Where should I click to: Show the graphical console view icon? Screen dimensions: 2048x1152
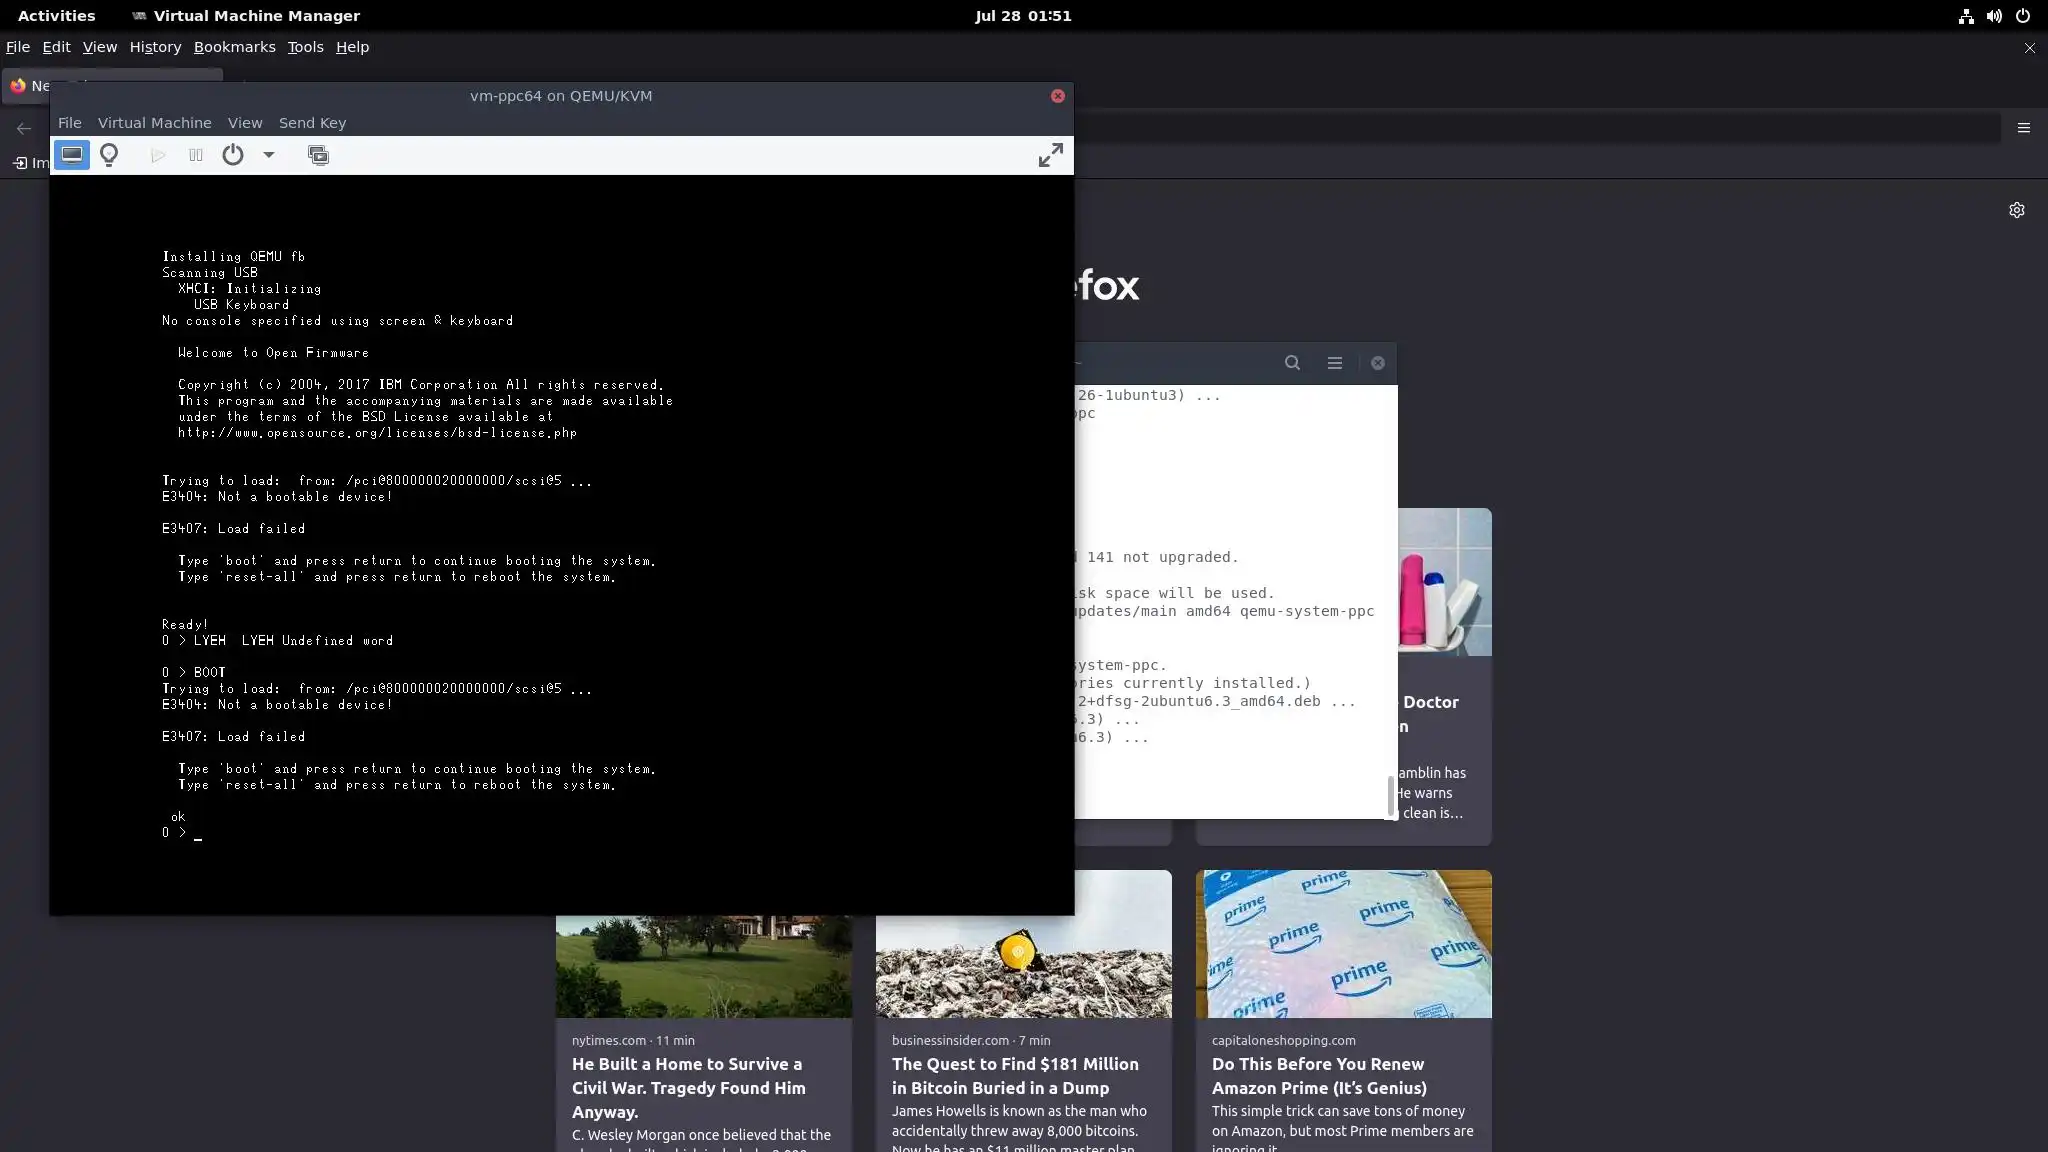pyautogui.click(x=71, y=155)
